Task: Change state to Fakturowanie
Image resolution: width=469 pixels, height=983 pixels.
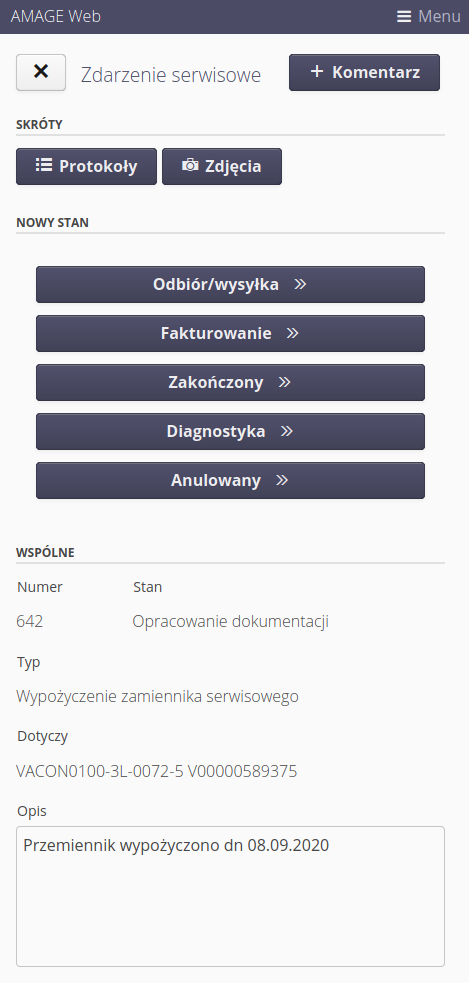Action: coord(231,333)
